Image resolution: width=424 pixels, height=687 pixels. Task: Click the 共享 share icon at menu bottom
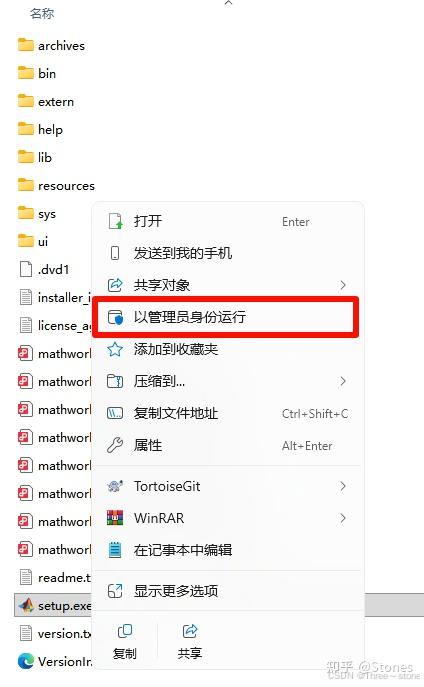click(190, 631)
